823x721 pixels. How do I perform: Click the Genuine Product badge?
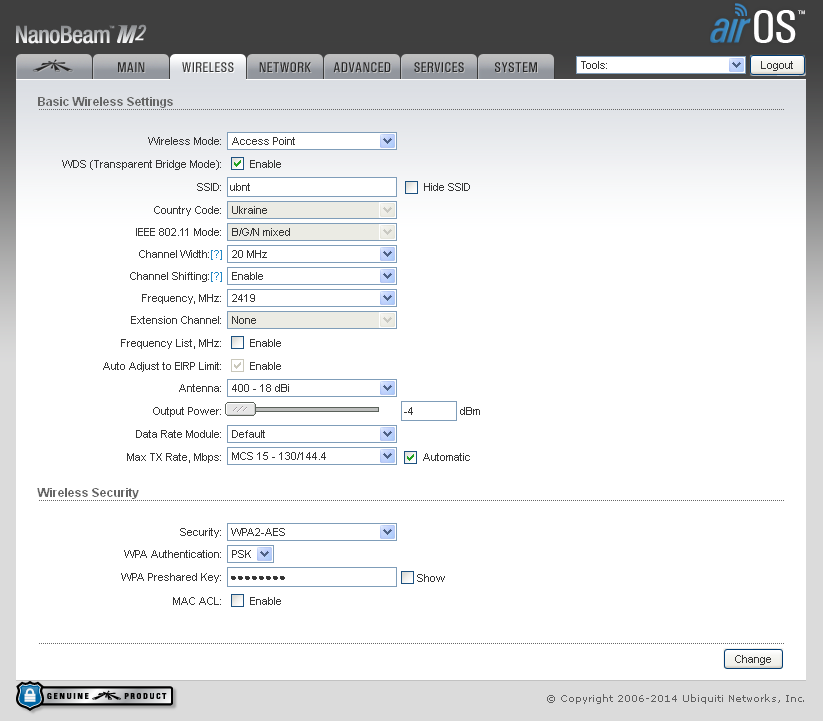click(x=95, y=696)
